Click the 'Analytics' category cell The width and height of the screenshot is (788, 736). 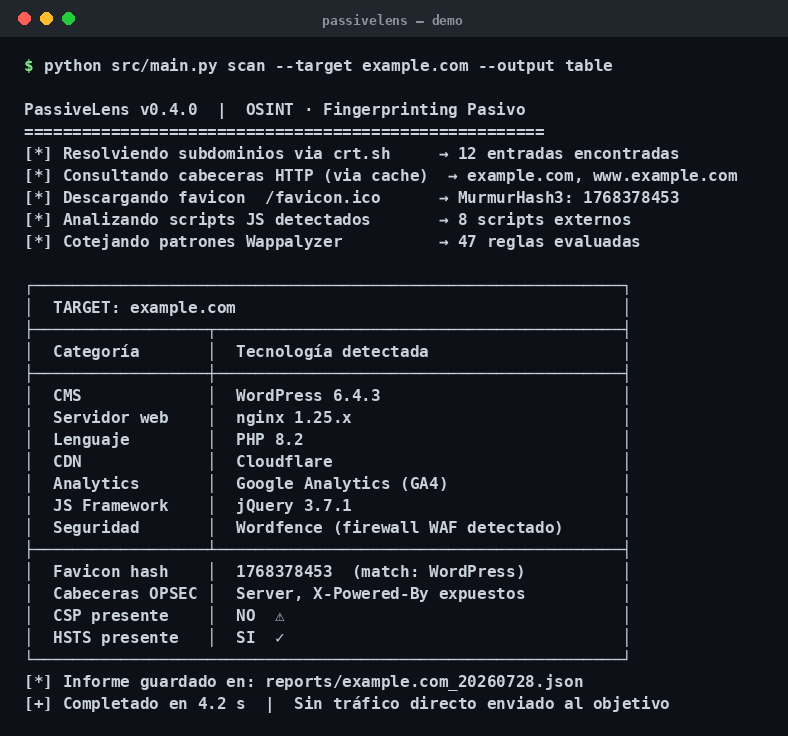click(x=96, y=483)
